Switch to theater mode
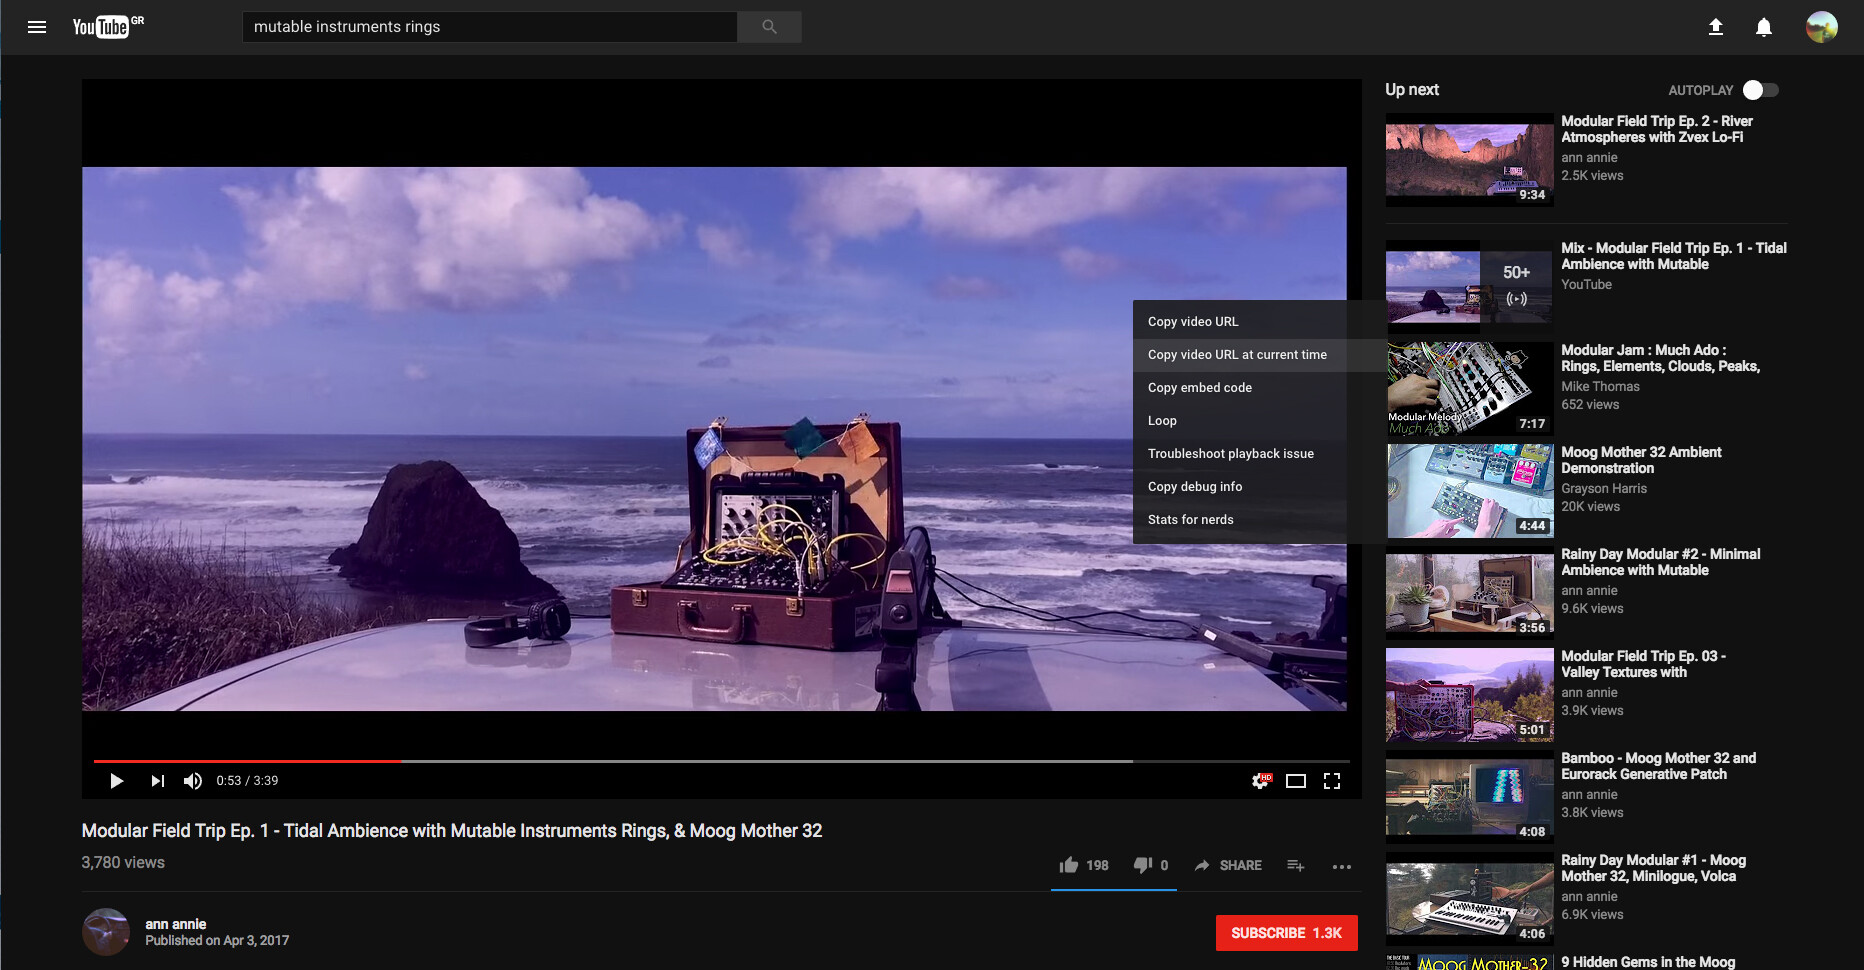The image size is (1864, 970). [x=1296, y=781]
